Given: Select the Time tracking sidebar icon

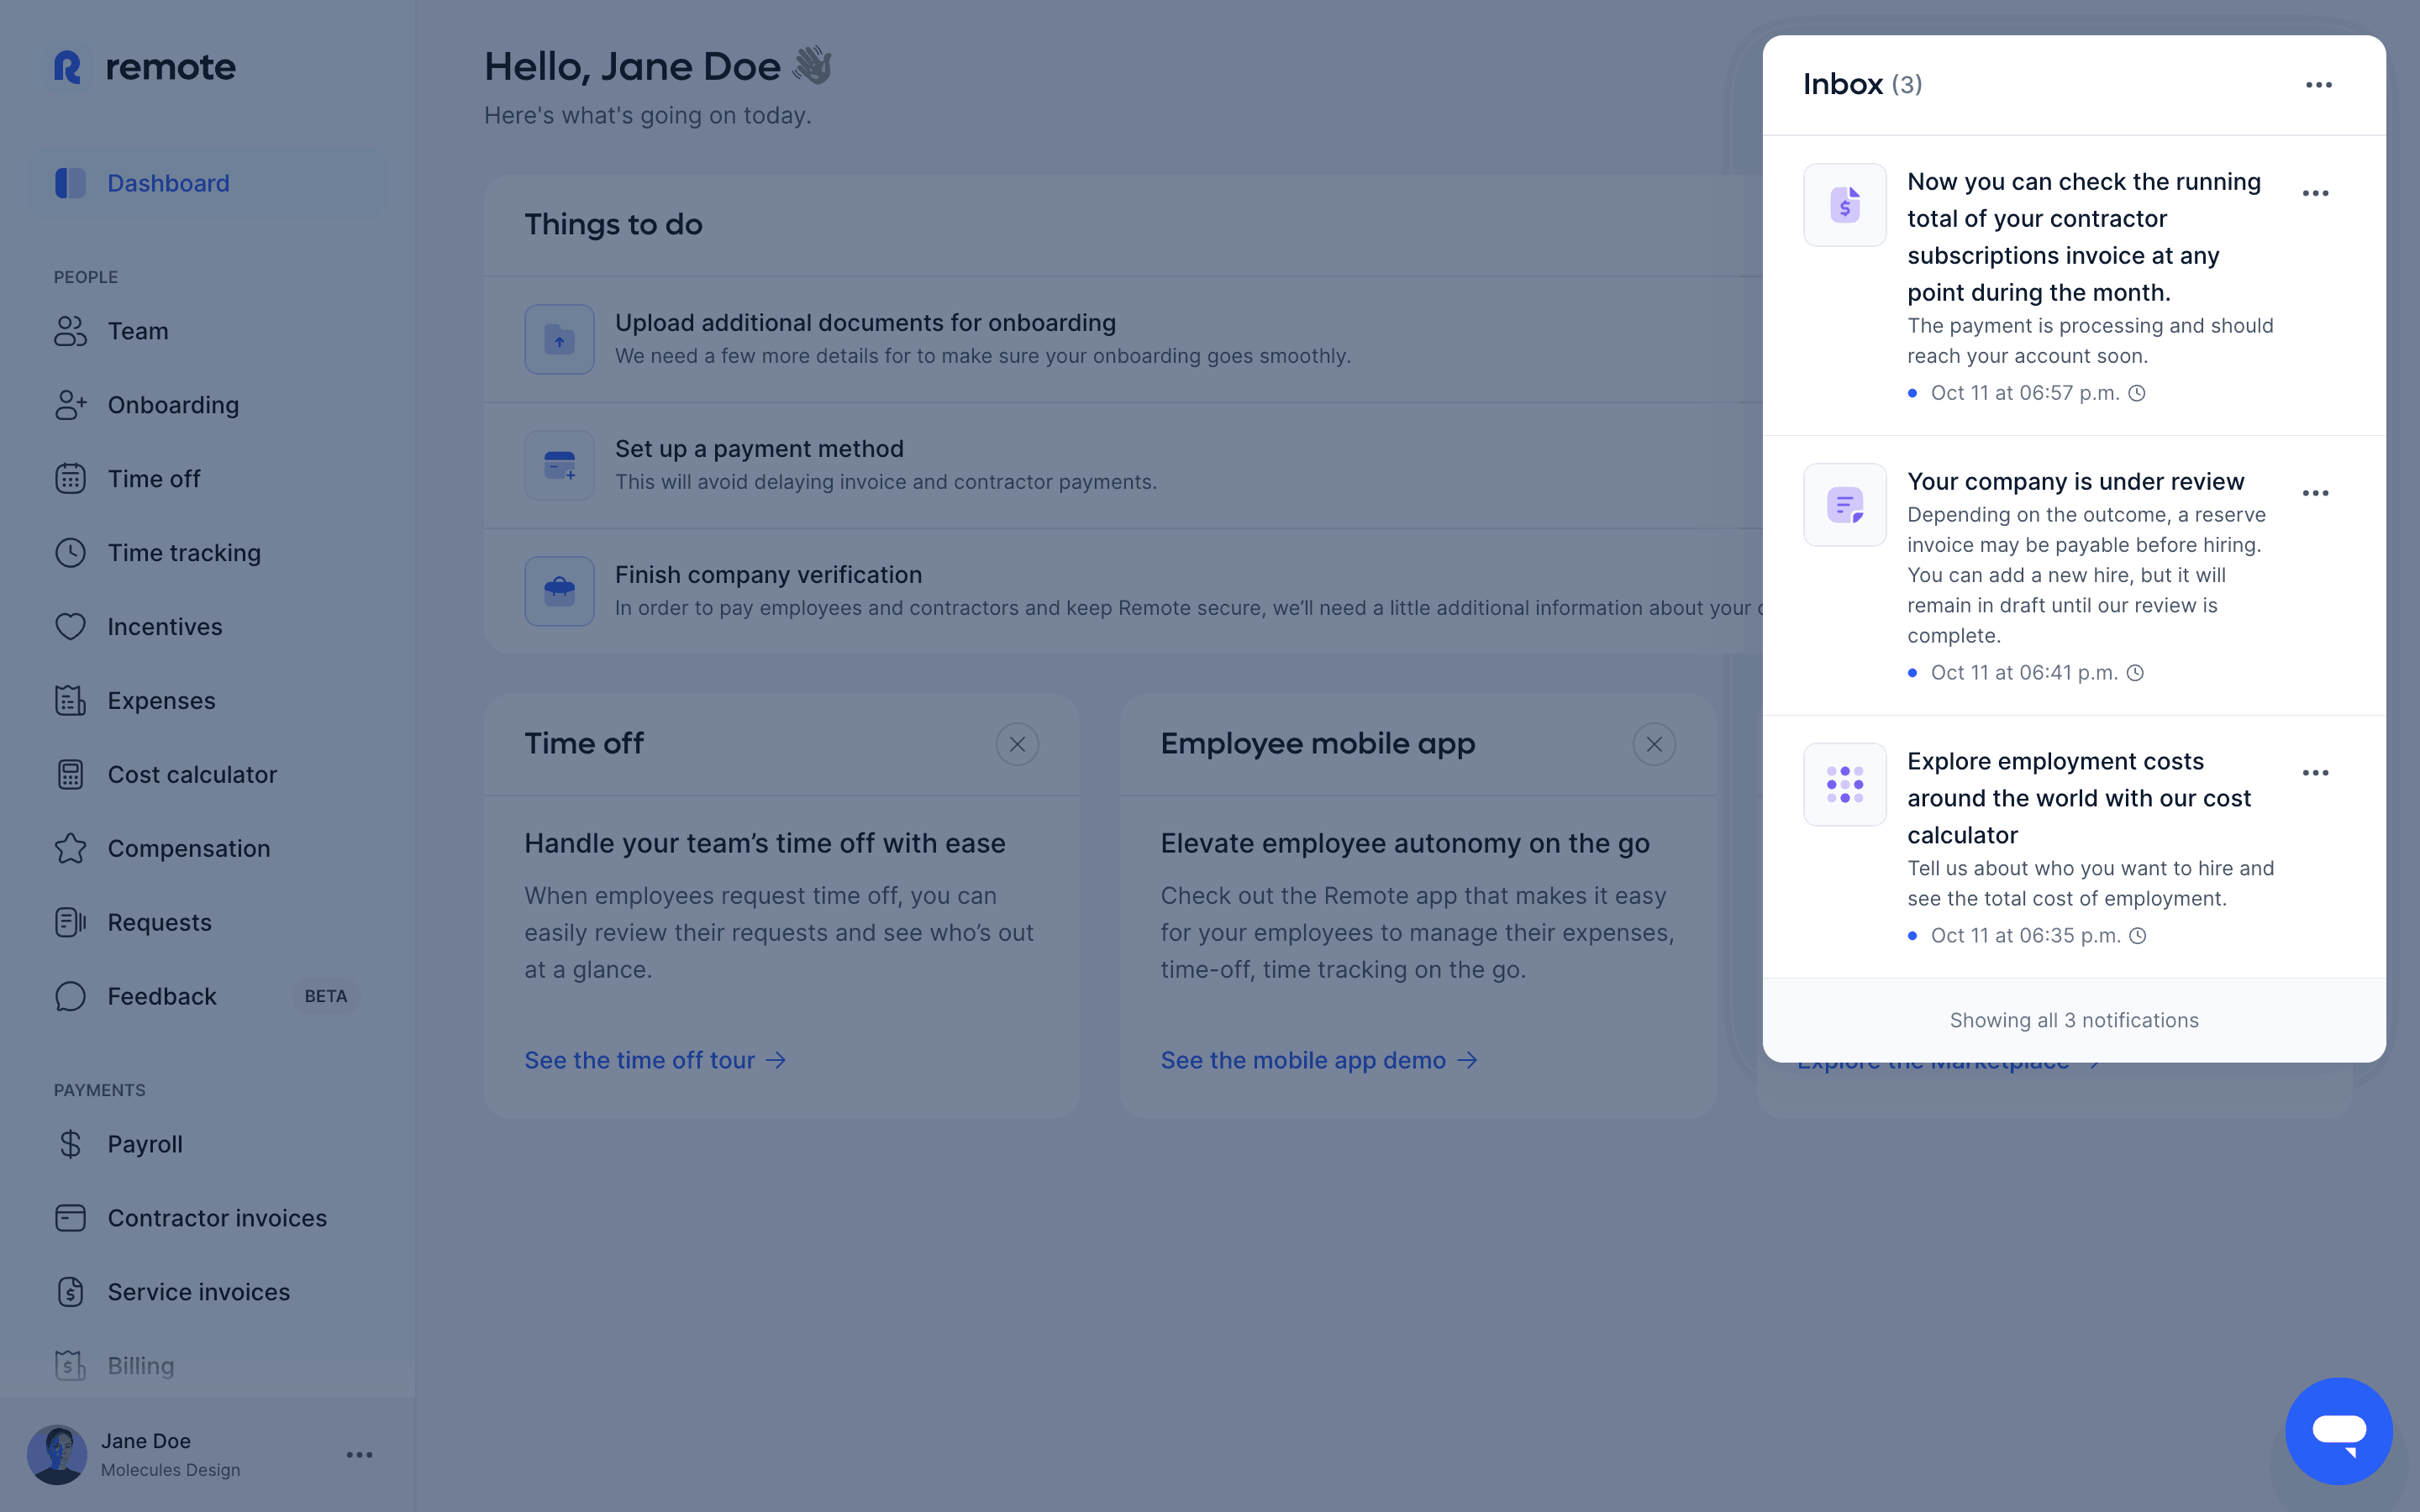Looking at the screenshot, I should click(x=70, y=552).
